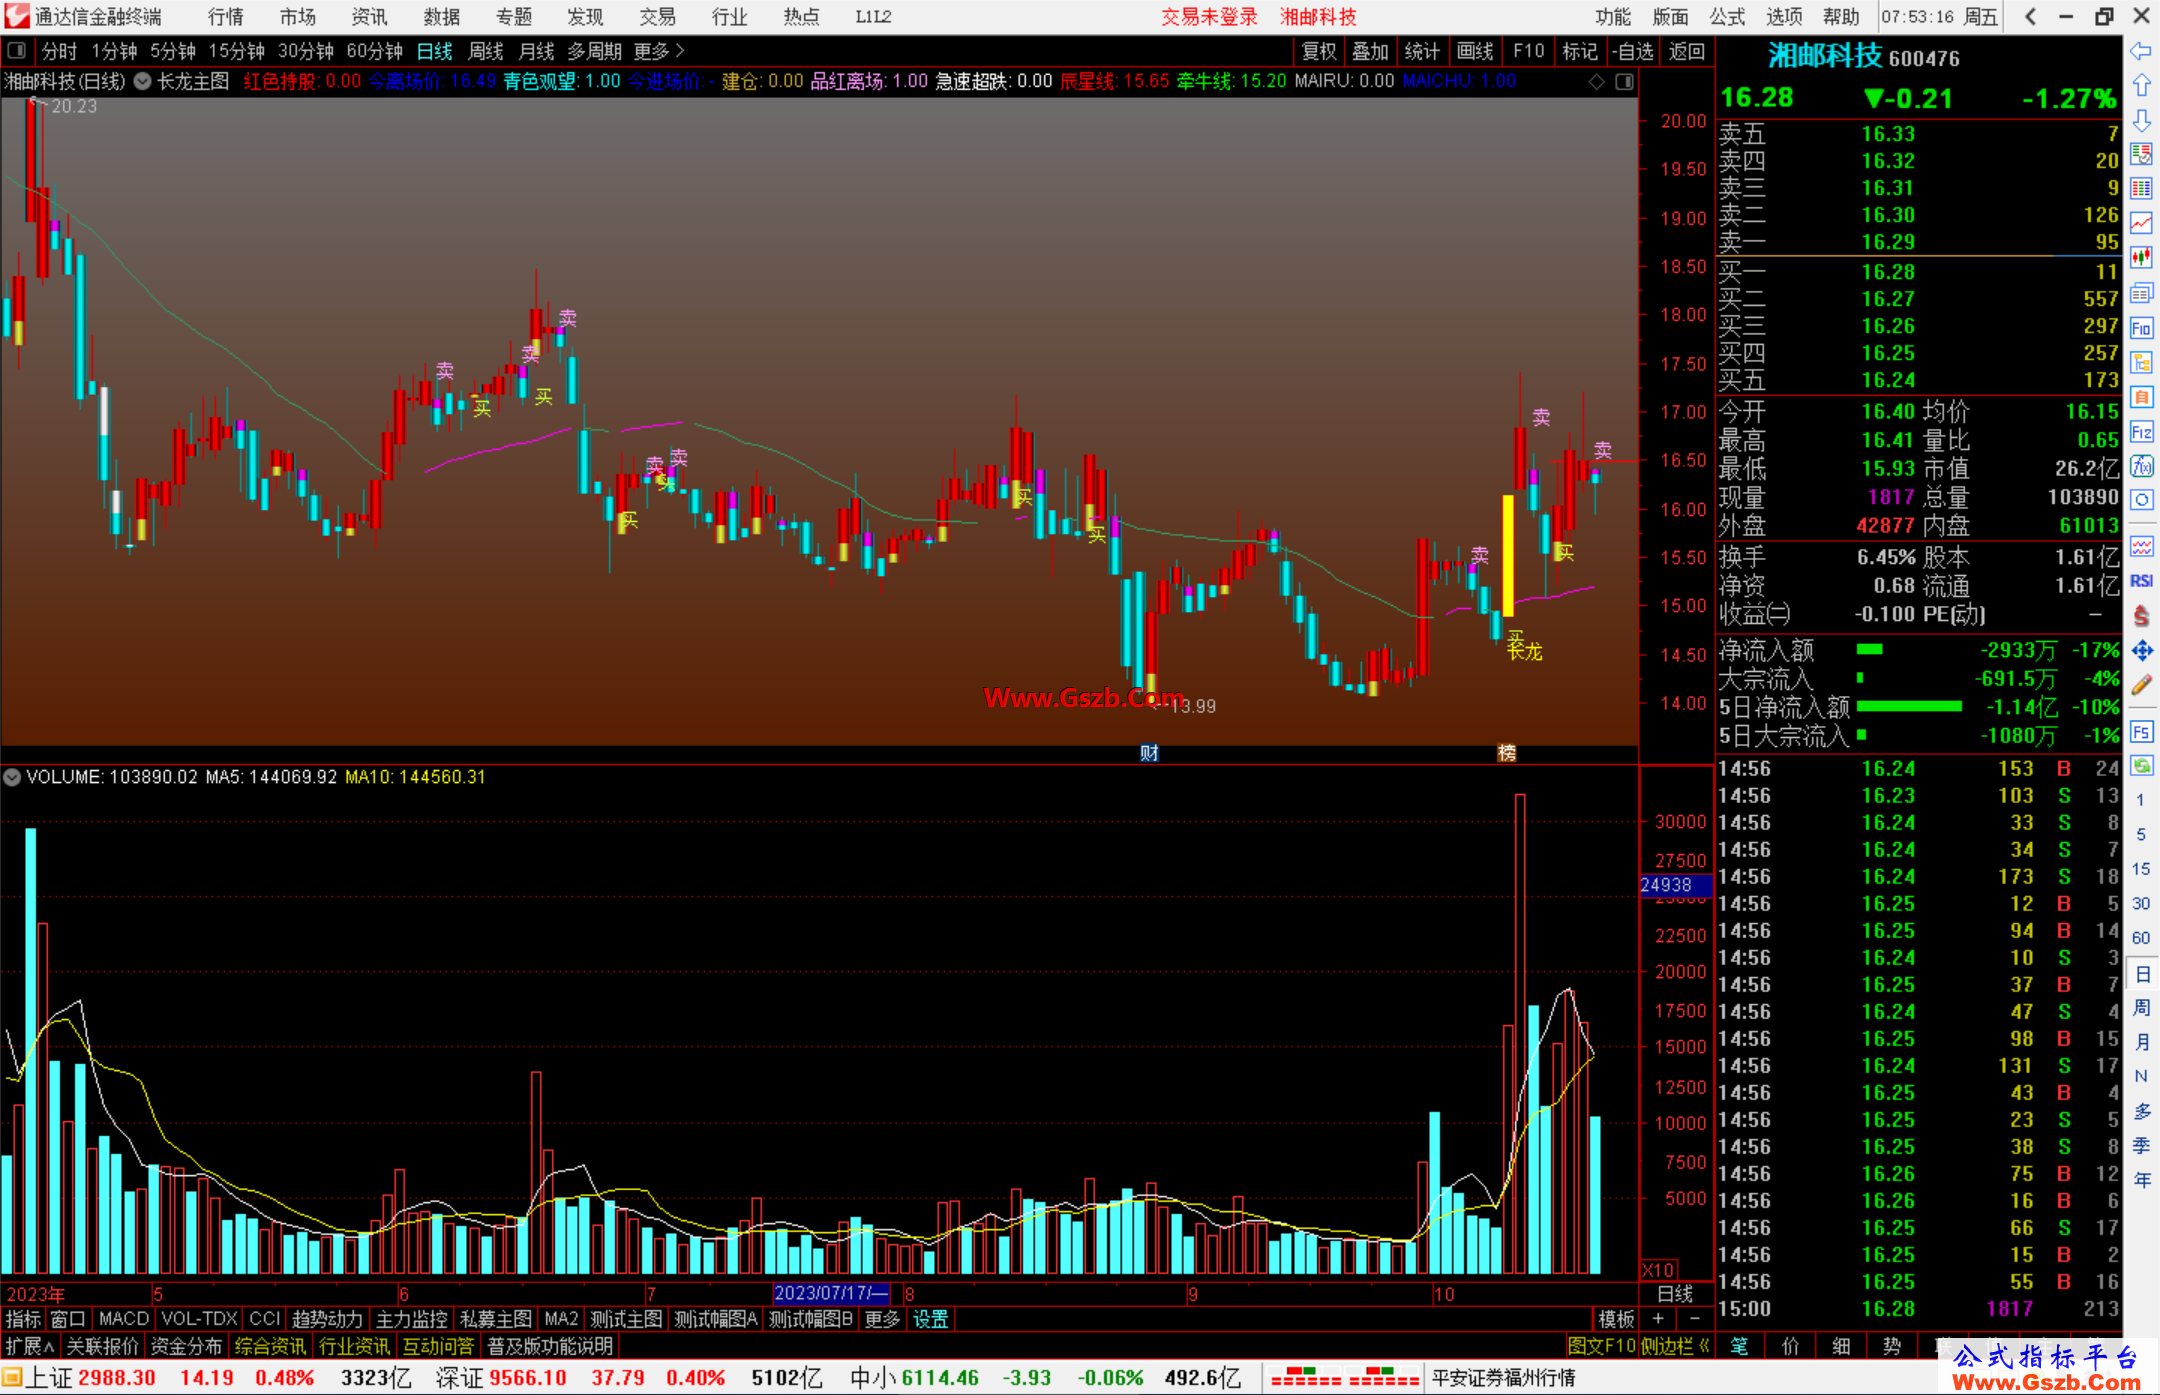2160x1395 pixels.
Task: Open the red trend line chart icon
Action: (x=2141, y=223)
